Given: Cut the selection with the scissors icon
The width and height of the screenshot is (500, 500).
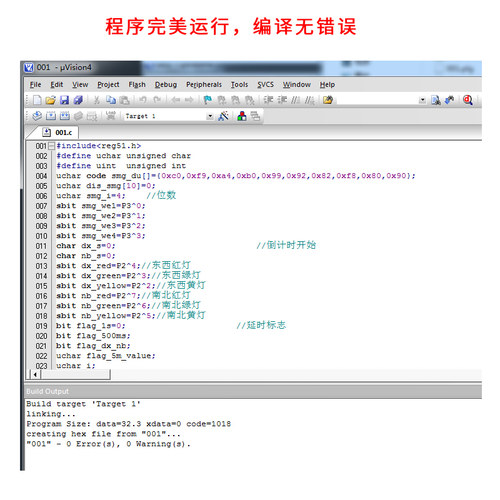Looking at the screenshot, I should [x=97, y=100].
